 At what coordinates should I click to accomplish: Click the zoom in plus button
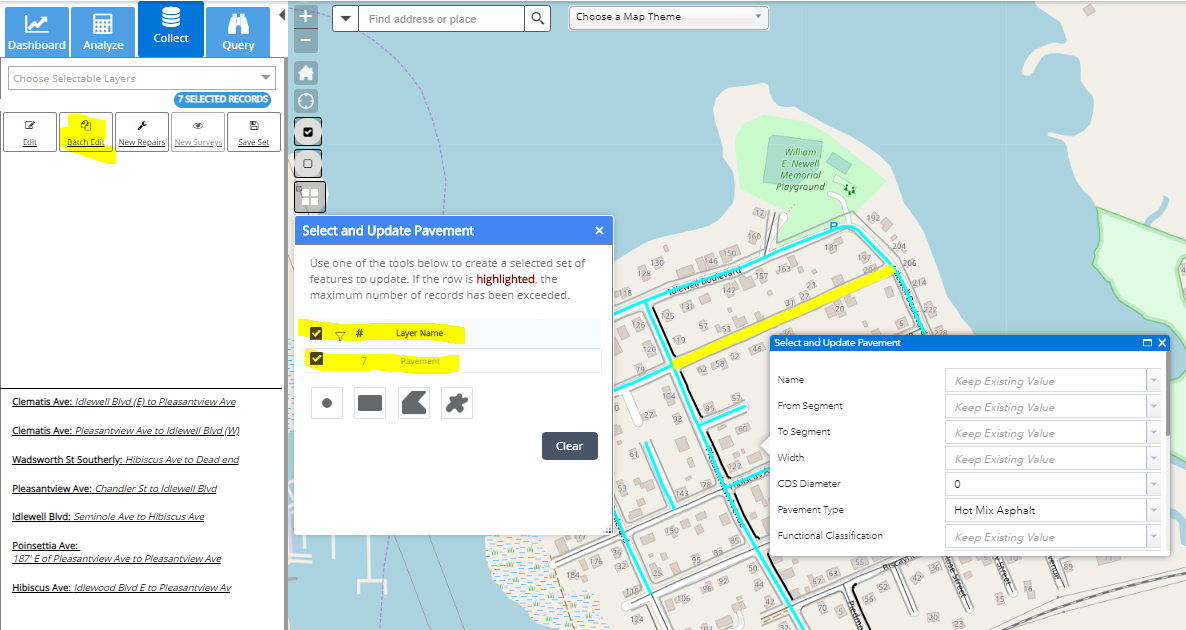click(x=306, y=16)
